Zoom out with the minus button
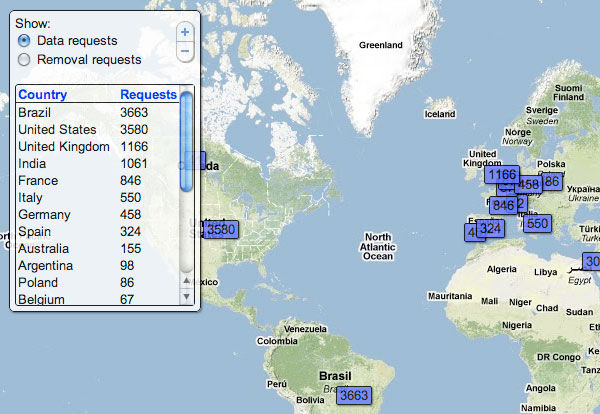This screenshot has width=600, height=414. [185, 51]
